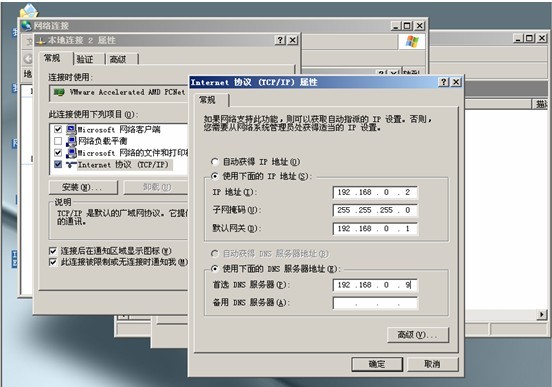Click help question mark in 本地连接 2 属性
The image size is (552, 387).
[280, 40]
